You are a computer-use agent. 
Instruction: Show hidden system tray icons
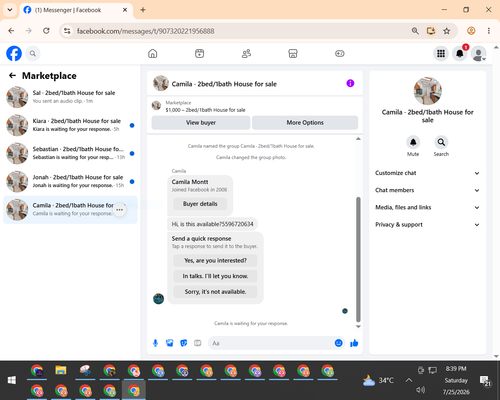[409, 380]
